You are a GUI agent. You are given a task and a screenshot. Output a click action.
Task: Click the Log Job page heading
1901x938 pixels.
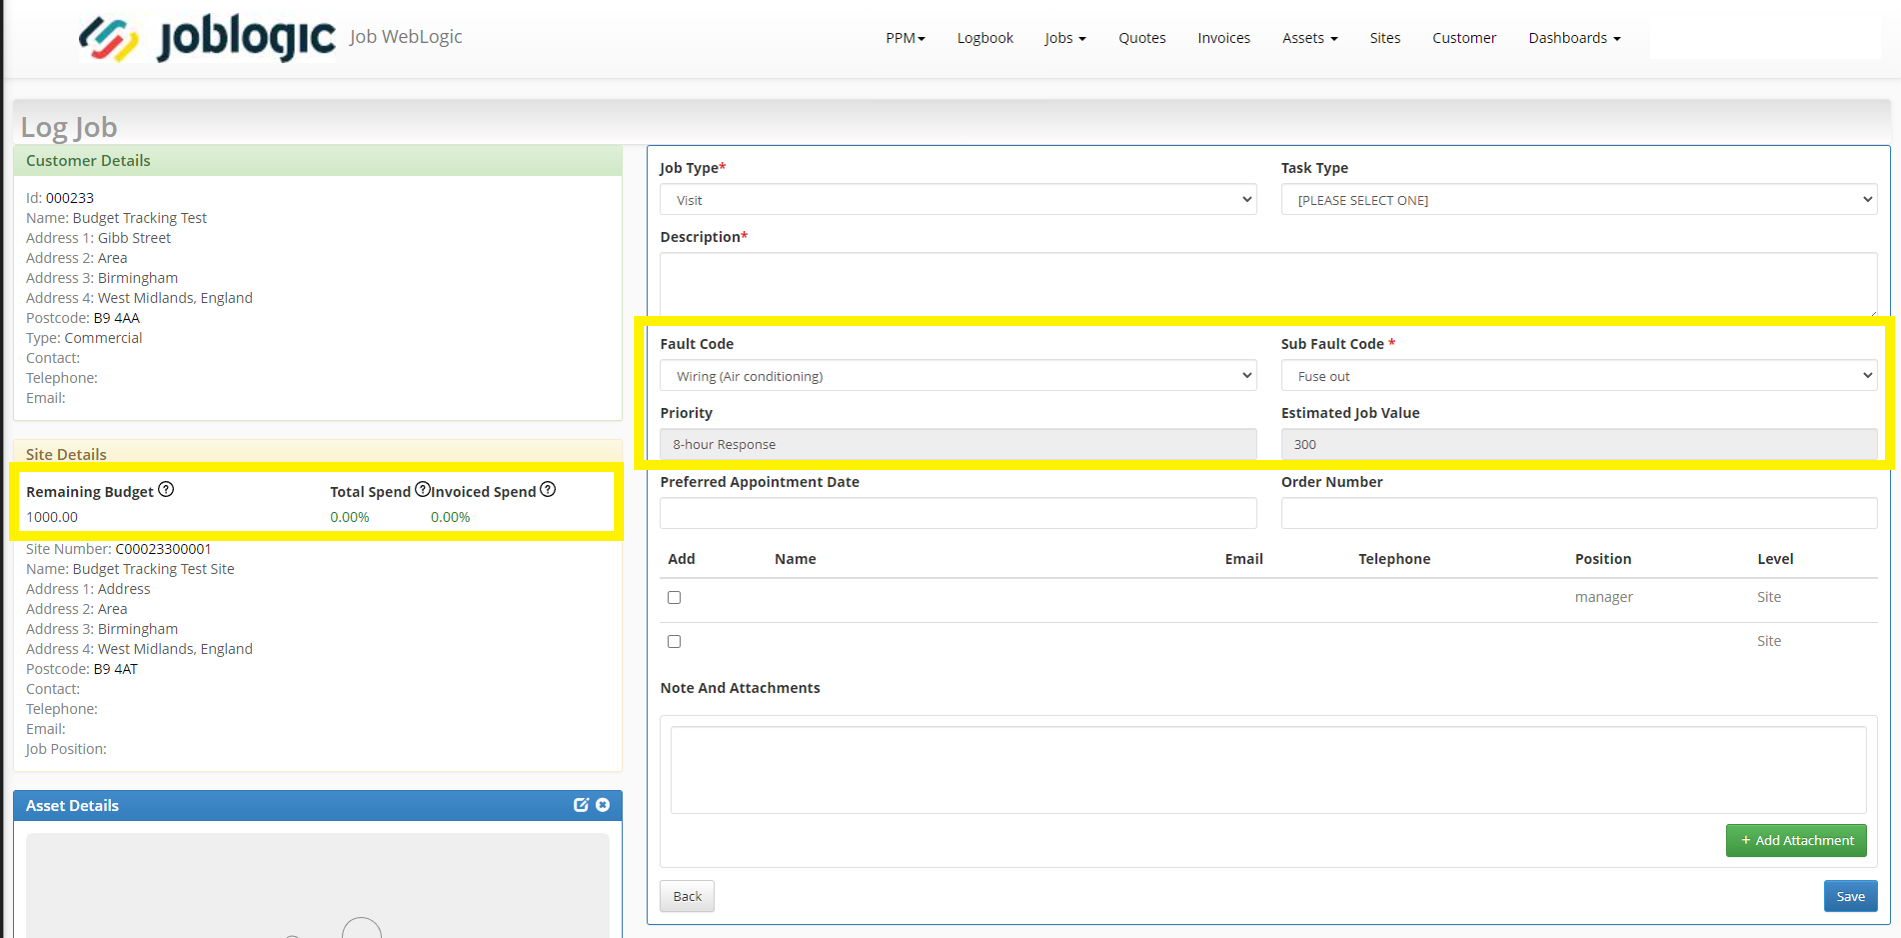coord(69,127)
